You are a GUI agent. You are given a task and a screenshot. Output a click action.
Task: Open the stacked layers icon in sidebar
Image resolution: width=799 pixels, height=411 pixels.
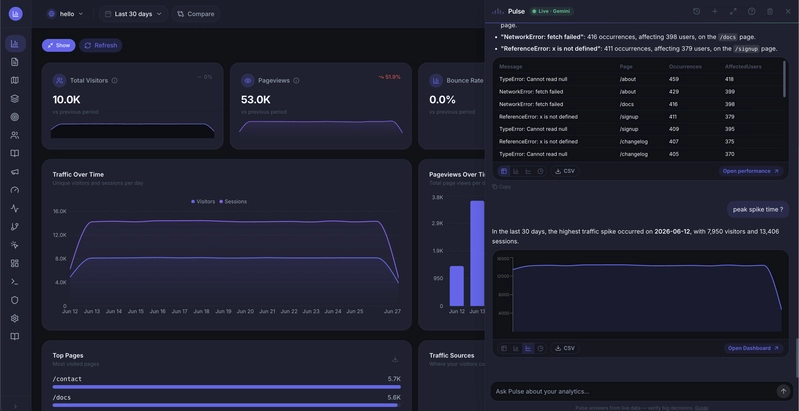[15, 99]
